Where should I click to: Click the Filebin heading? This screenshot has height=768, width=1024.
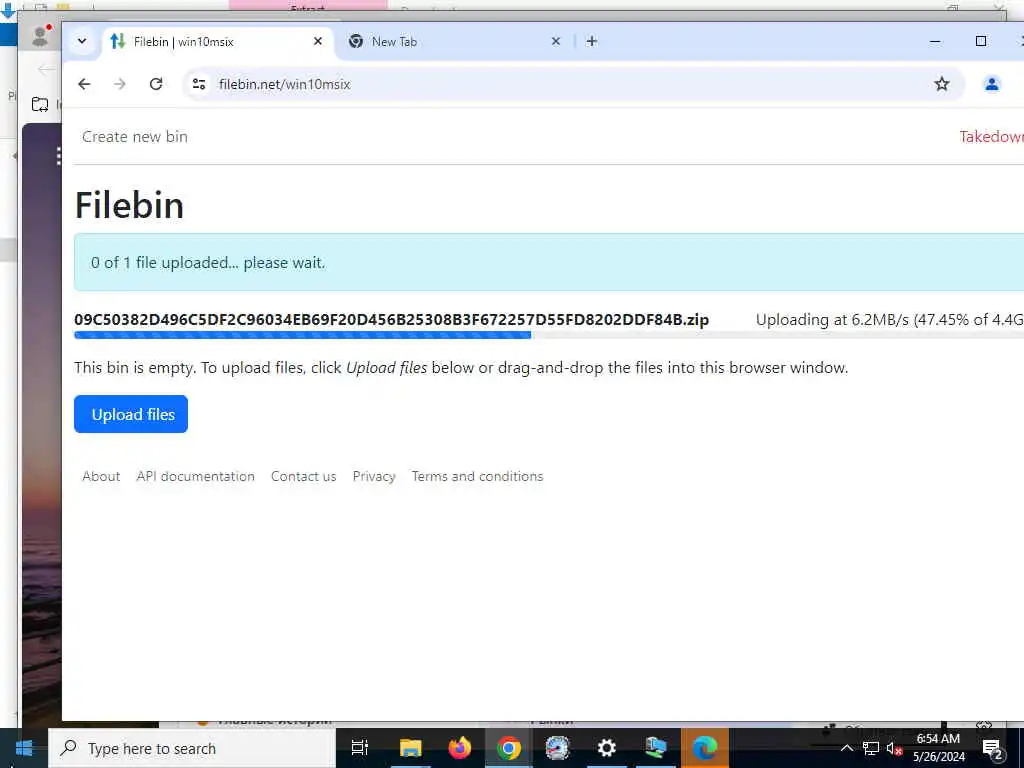point(129,205)
